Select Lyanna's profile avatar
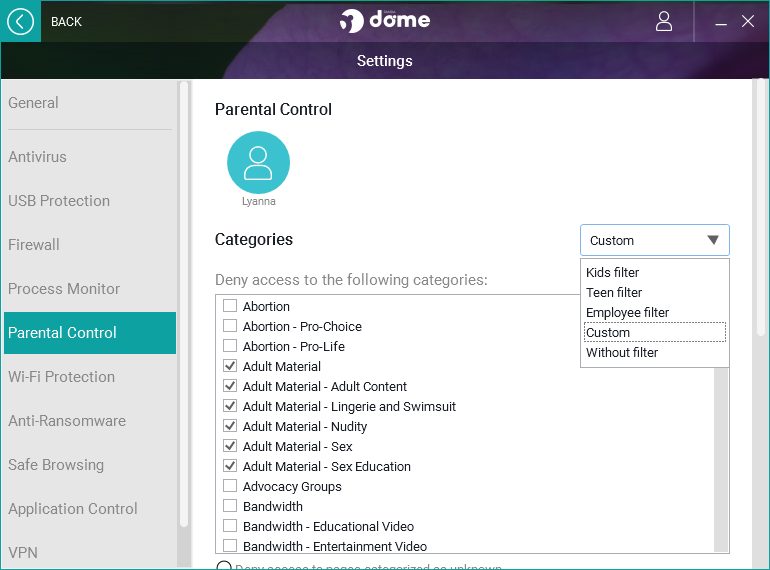The width and height of the screenshot is (770, 570). pos(258,162)
